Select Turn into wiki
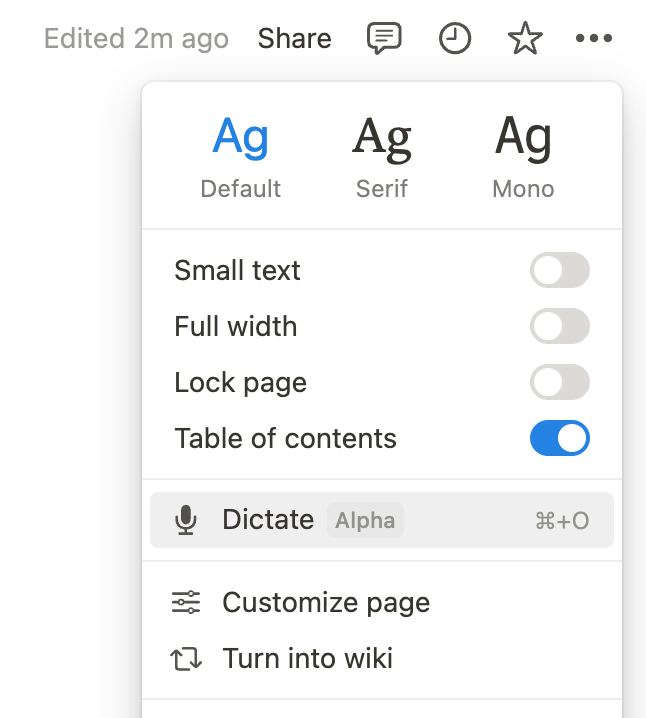The width and height of the screenshot is (646, 718). [x=382, y=658]
